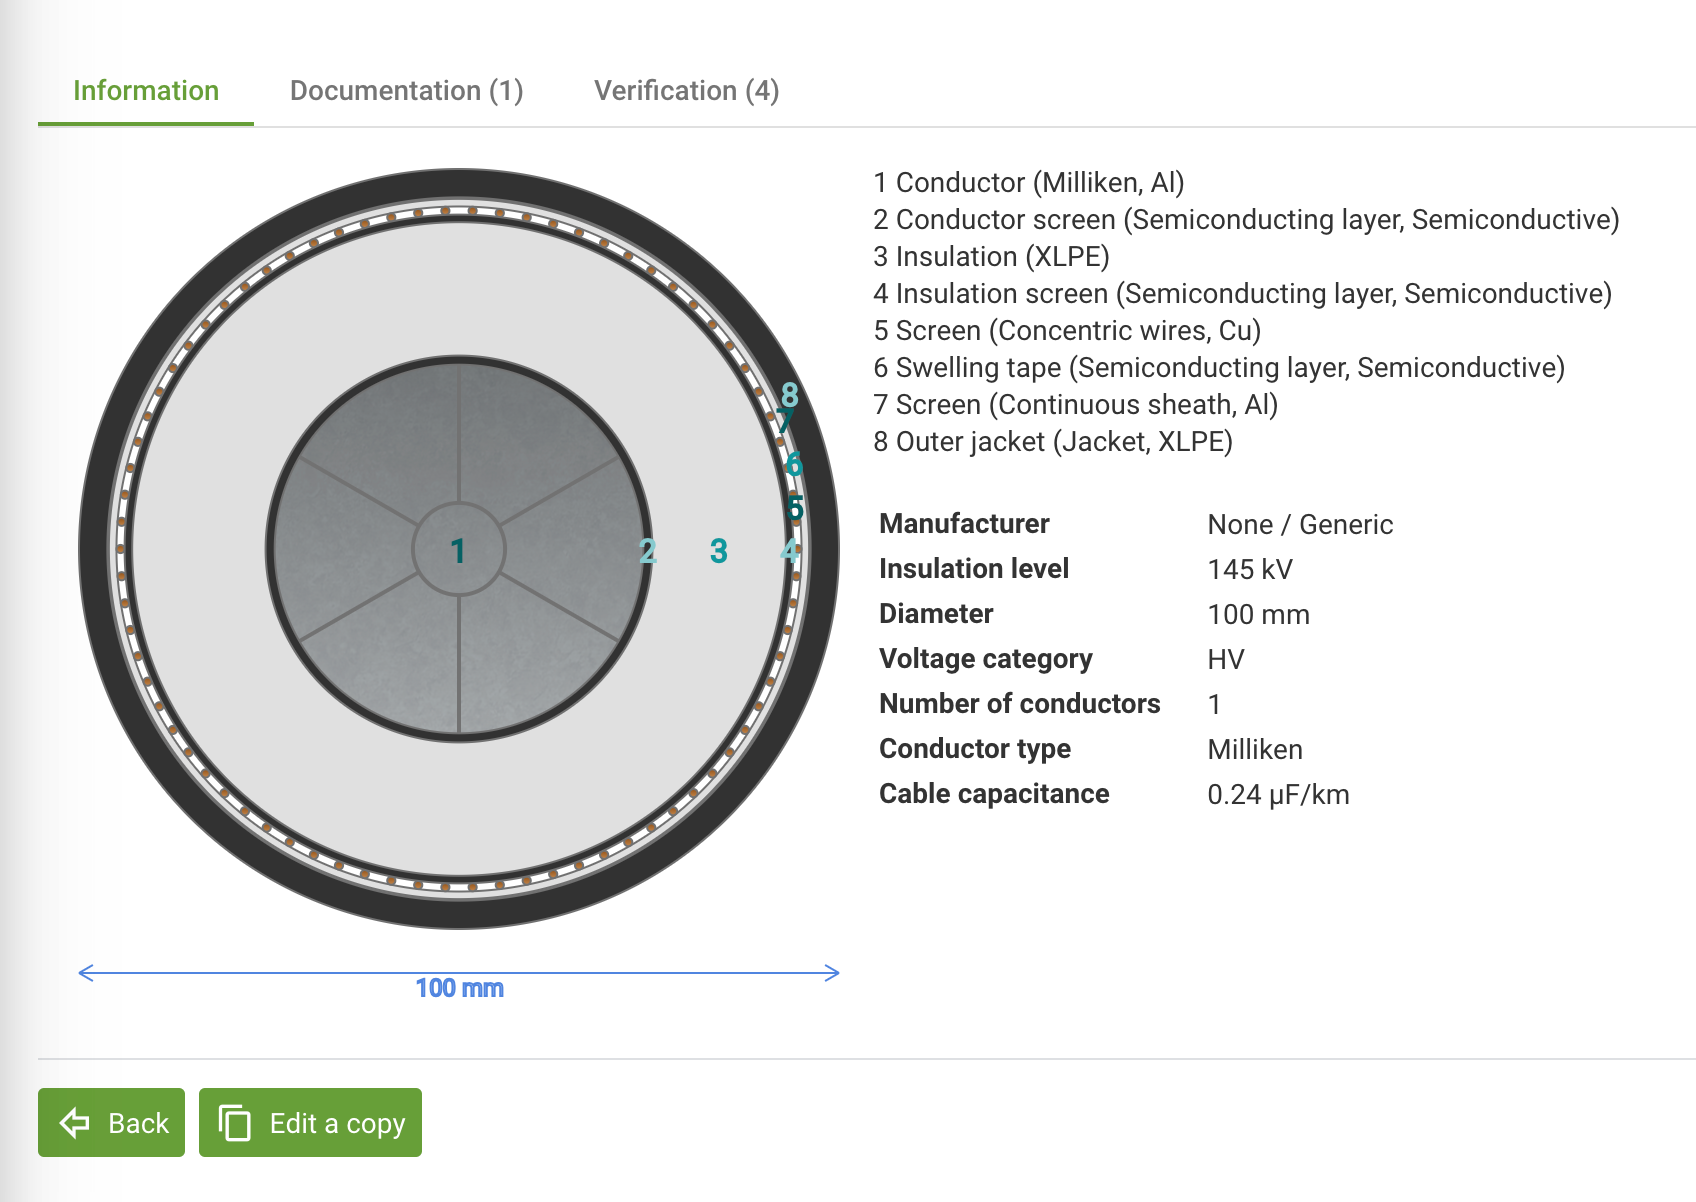Select '1 Conductor (Milliken, Al)' legend line
The image size is (1696, 1202).
1029,182
